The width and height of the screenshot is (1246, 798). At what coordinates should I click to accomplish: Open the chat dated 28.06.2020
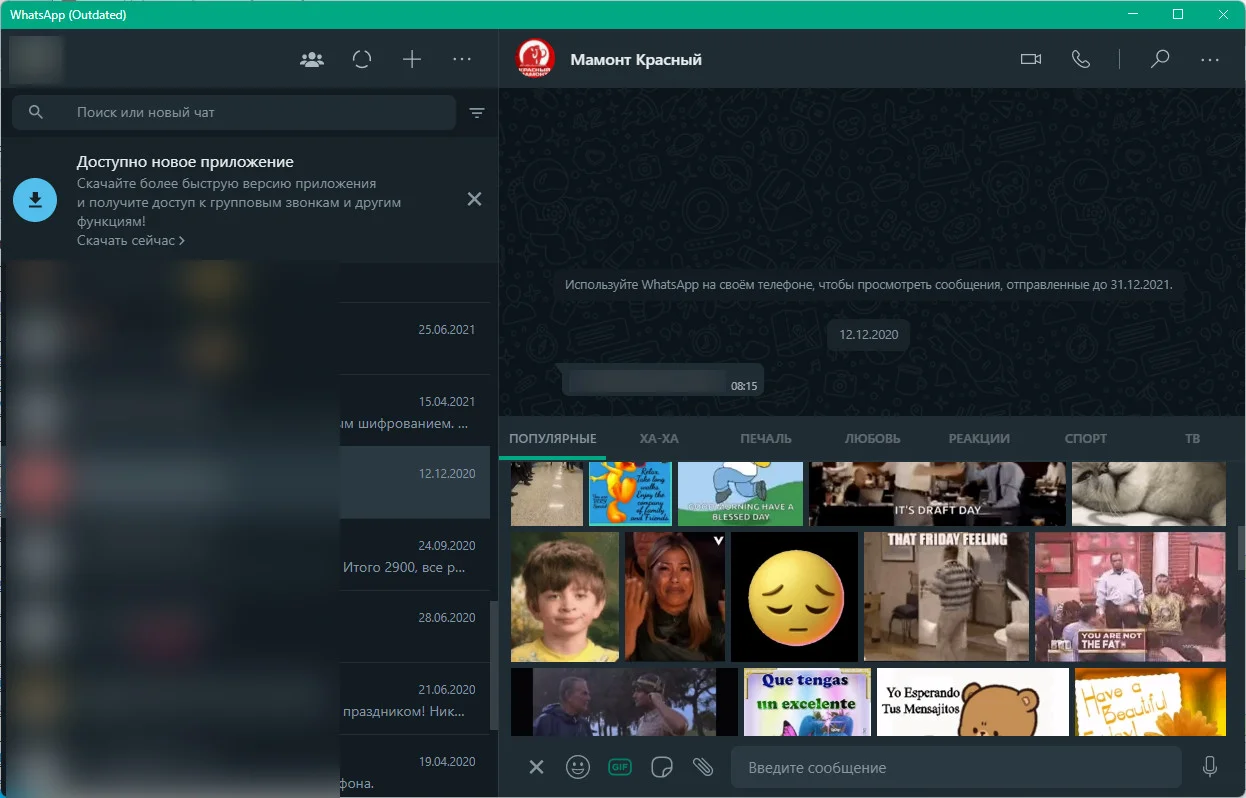coord(245,627)
